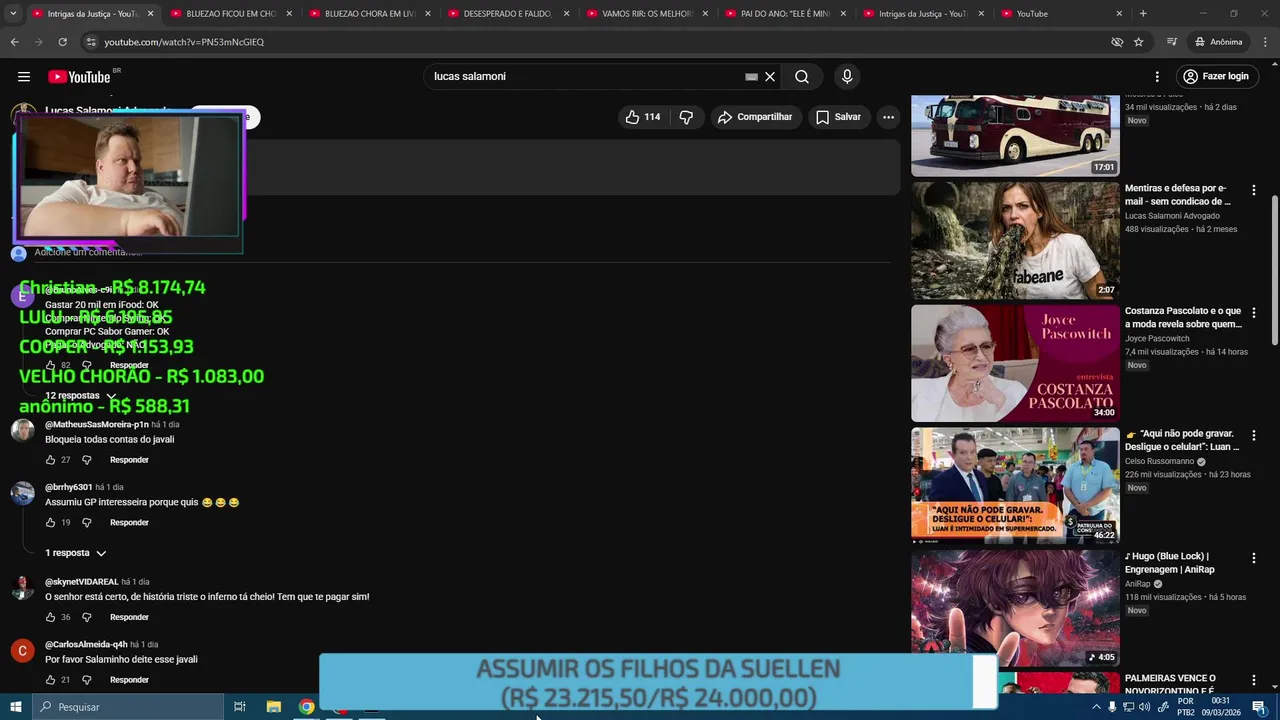Switch to BLUEZAO FICOU EM CHO tab
Screen dimensions: 1280x720
point(231,14)
